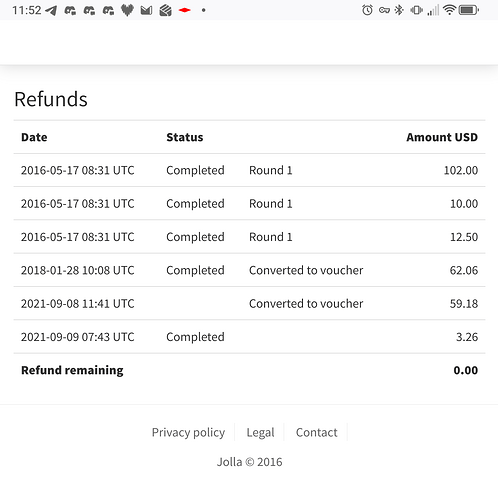
Task: Tap the 11:52 clock in status bar
Action: [x=27, y=10]
